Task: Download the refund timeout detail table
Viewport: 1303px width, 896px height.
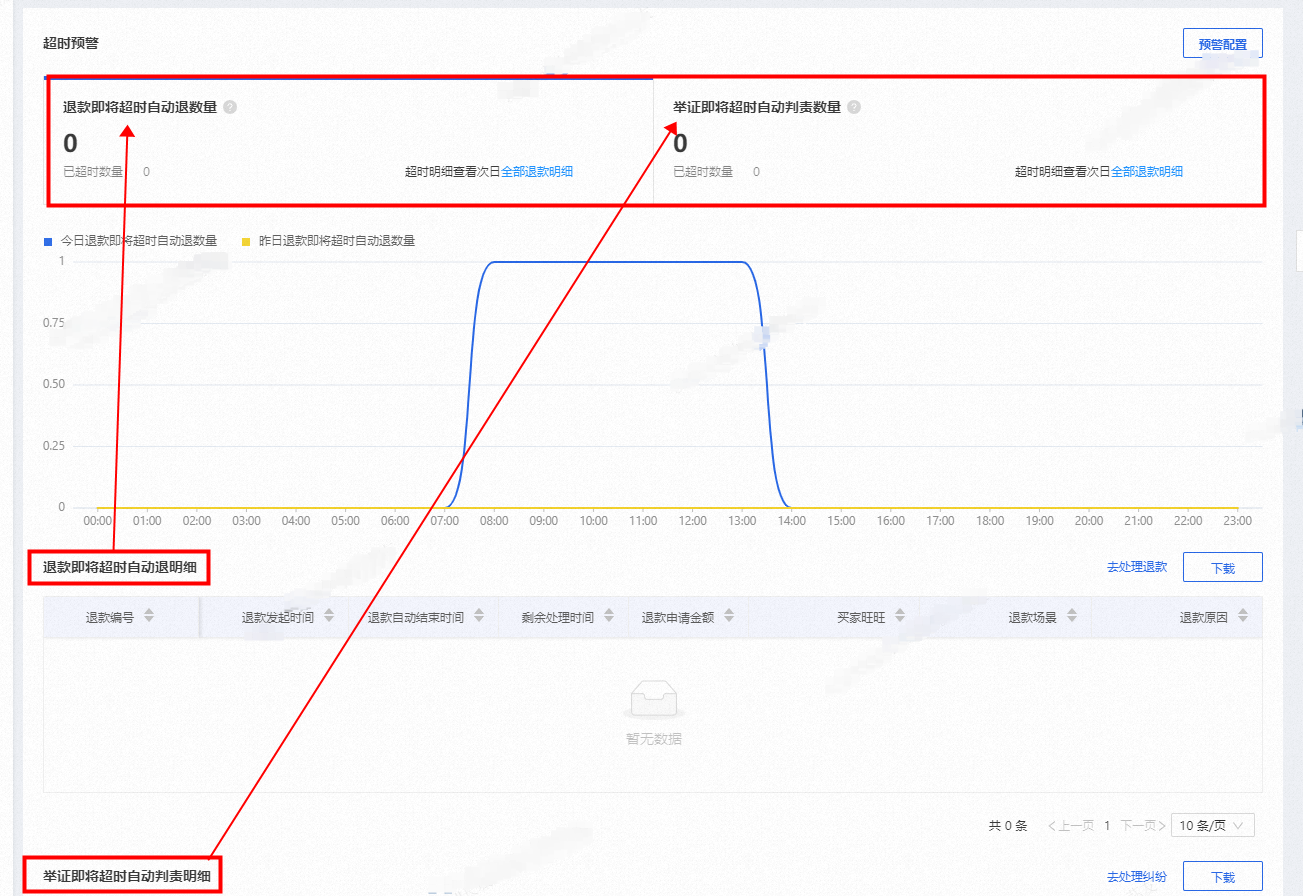Action: pyautogui.click(x=1222, y=567)
